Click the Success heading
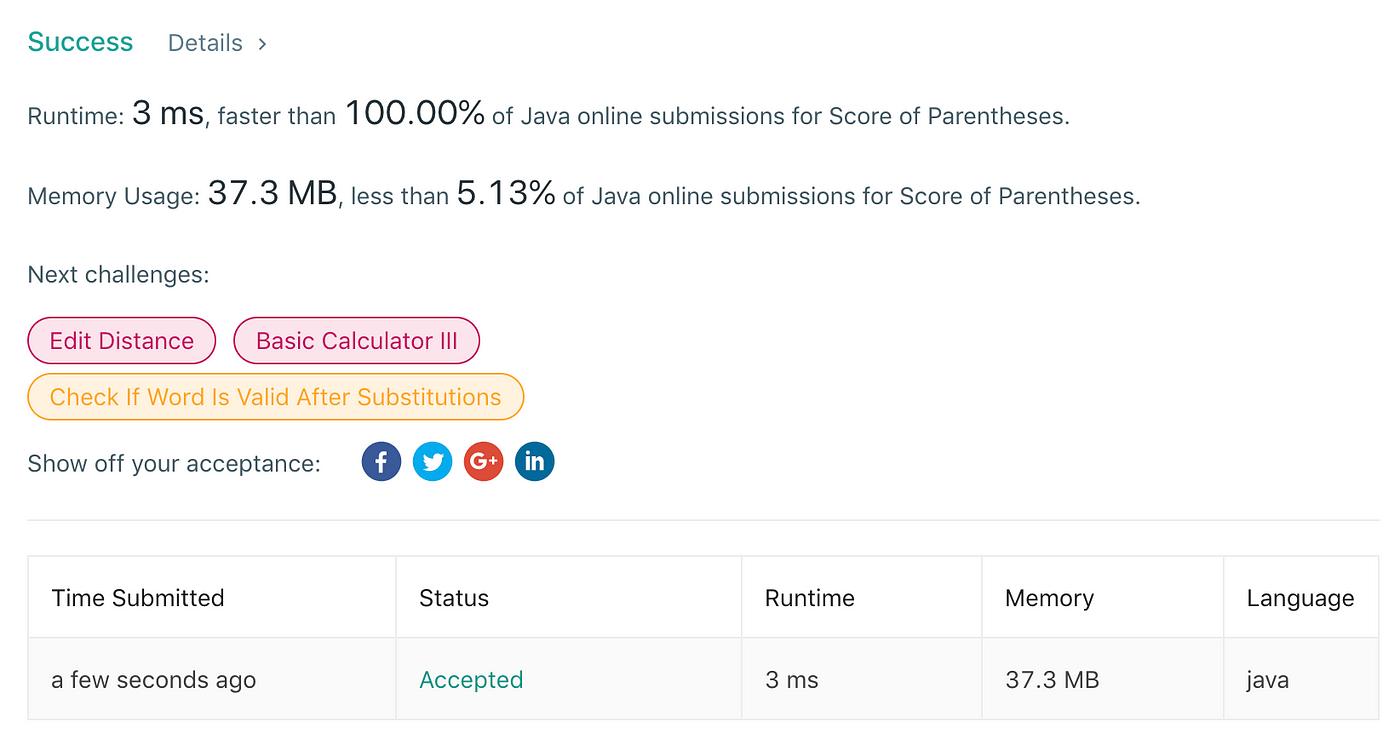1400x744 pixels. pos(80,42)
